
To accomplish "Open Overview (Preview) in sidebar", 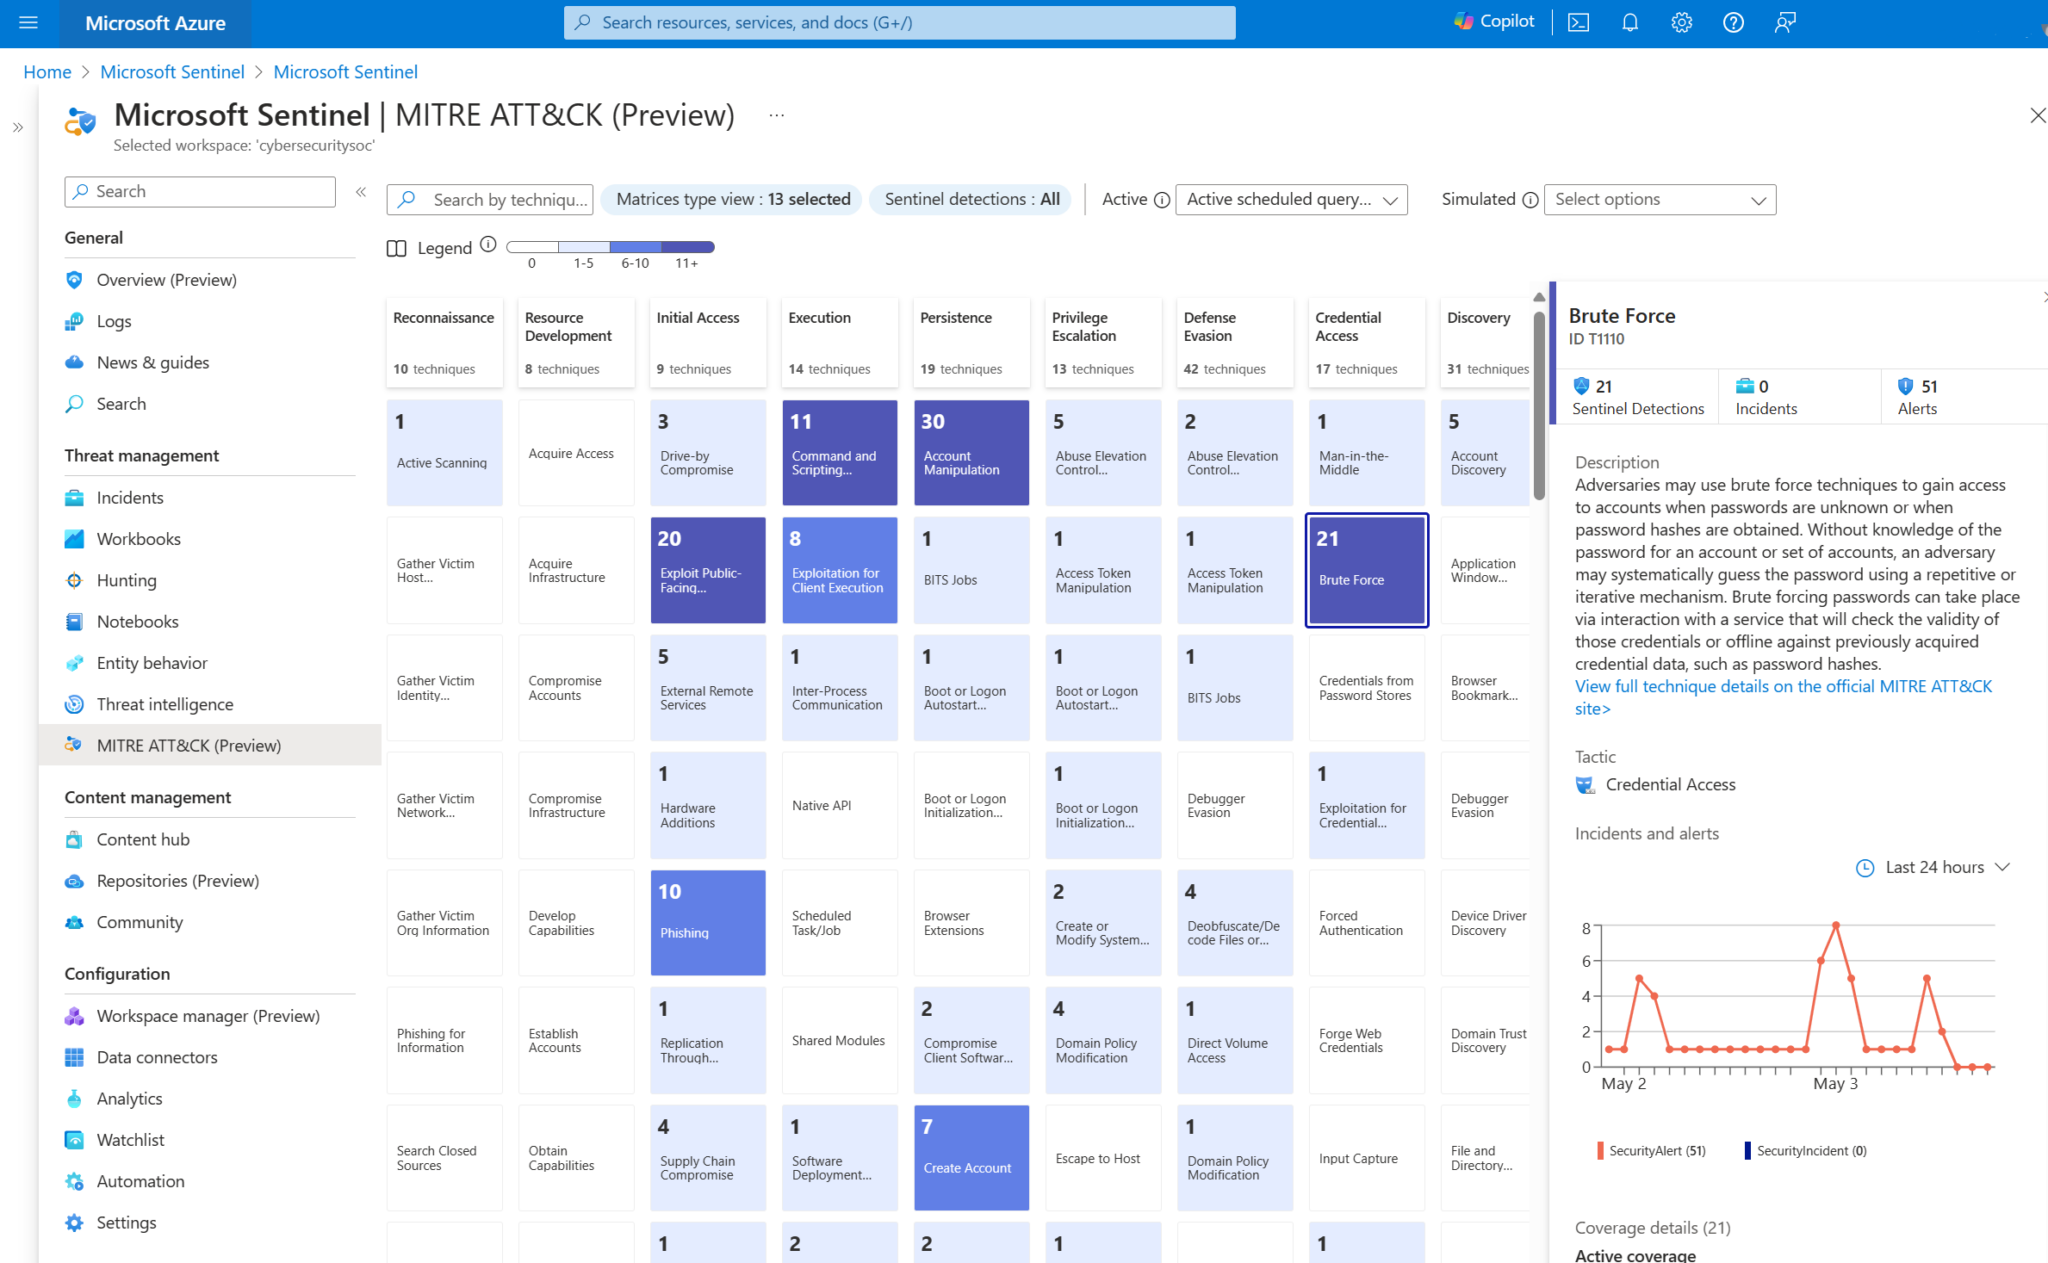I will point(166,280).
